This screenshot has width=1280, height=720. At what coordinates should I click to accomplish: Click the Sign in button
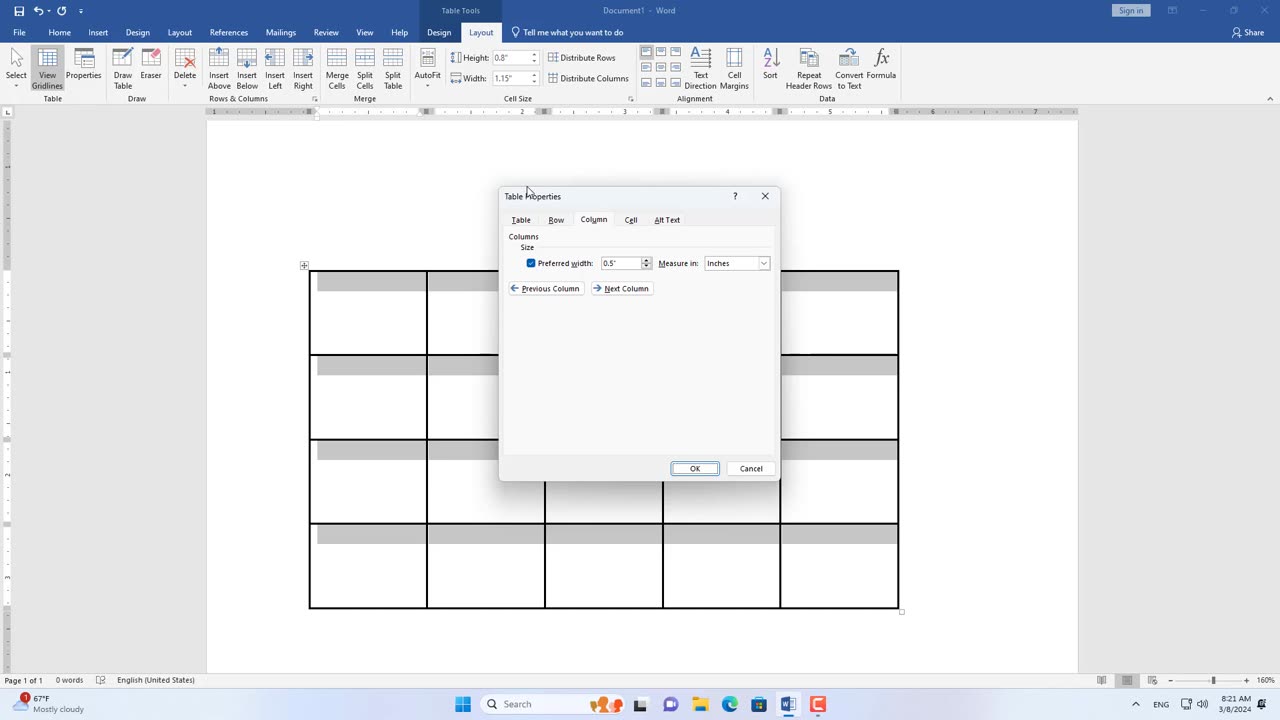pyautogui.click(x=1131, y=10)
